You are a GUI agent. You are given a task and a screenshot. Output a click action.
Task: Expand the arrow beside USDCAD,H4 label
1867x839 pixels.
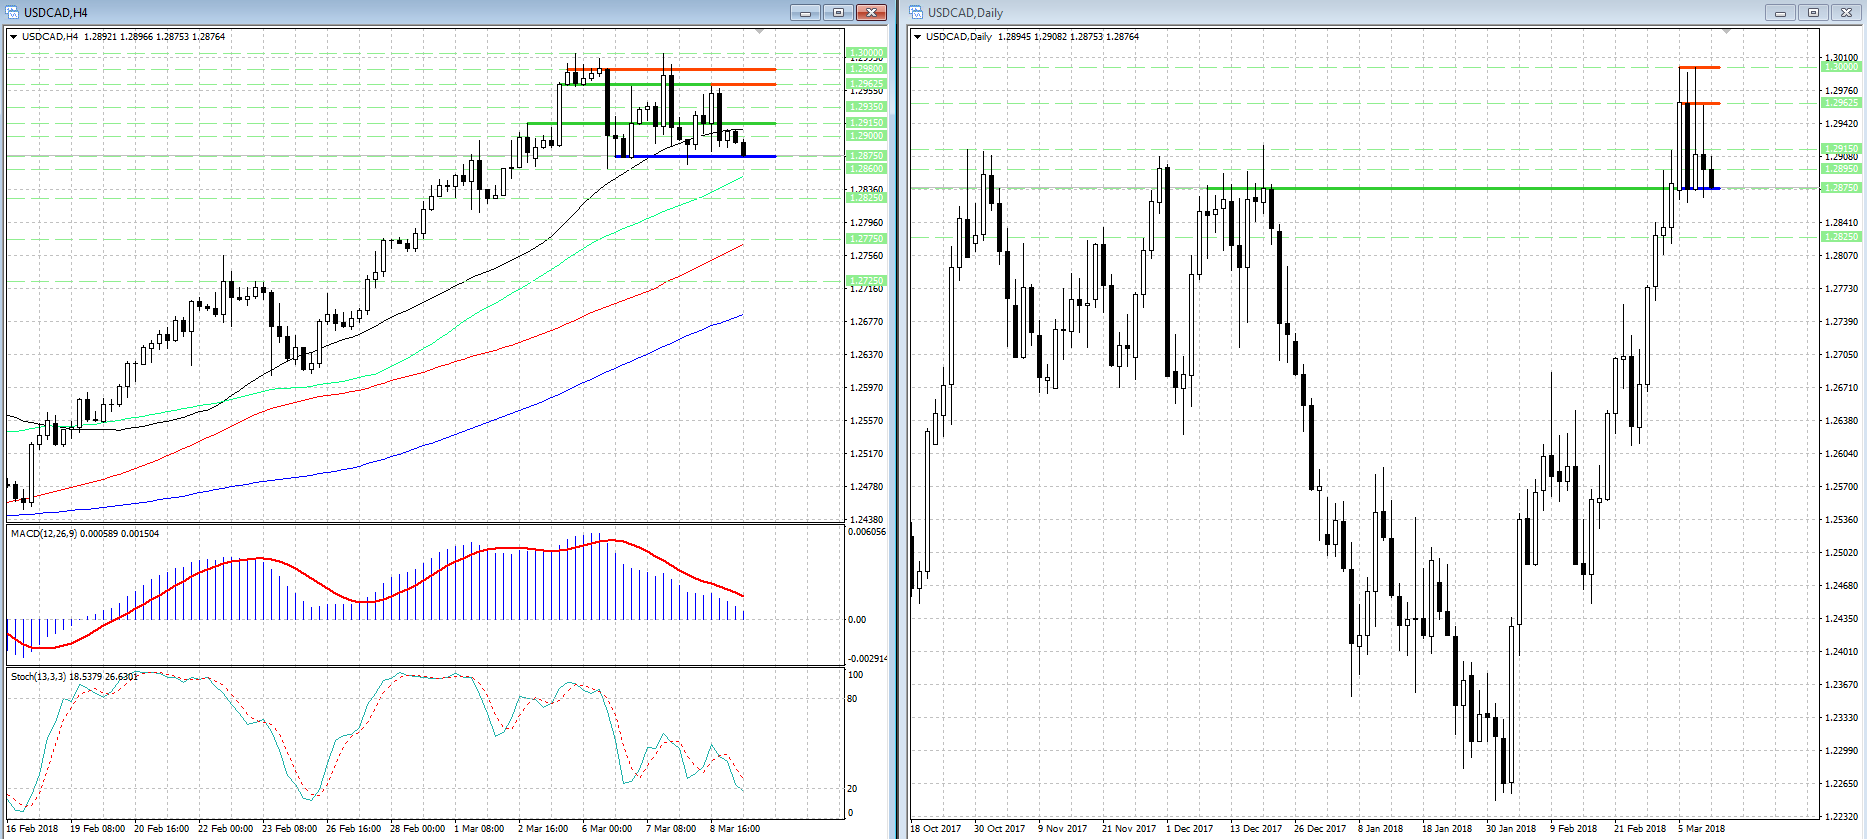(14, 37)
